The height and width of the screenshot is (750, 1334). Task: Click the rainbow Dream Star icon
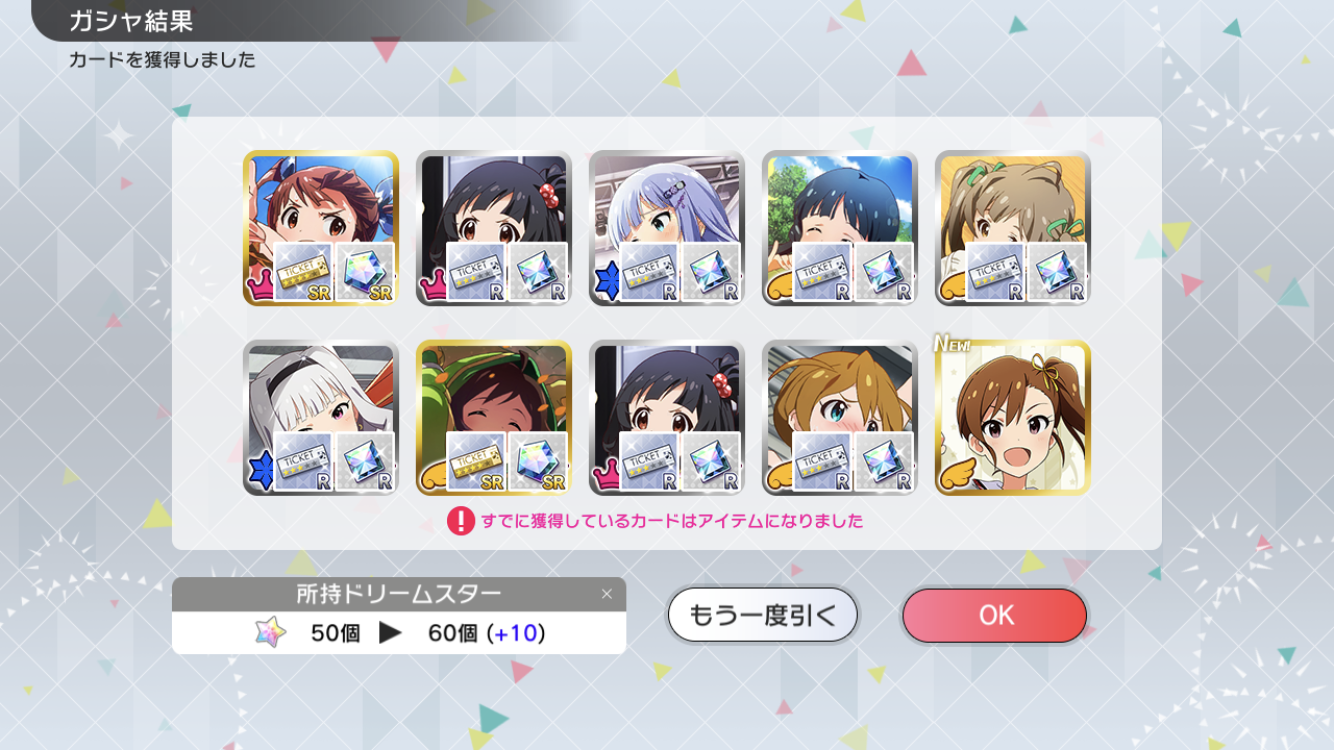270,632
